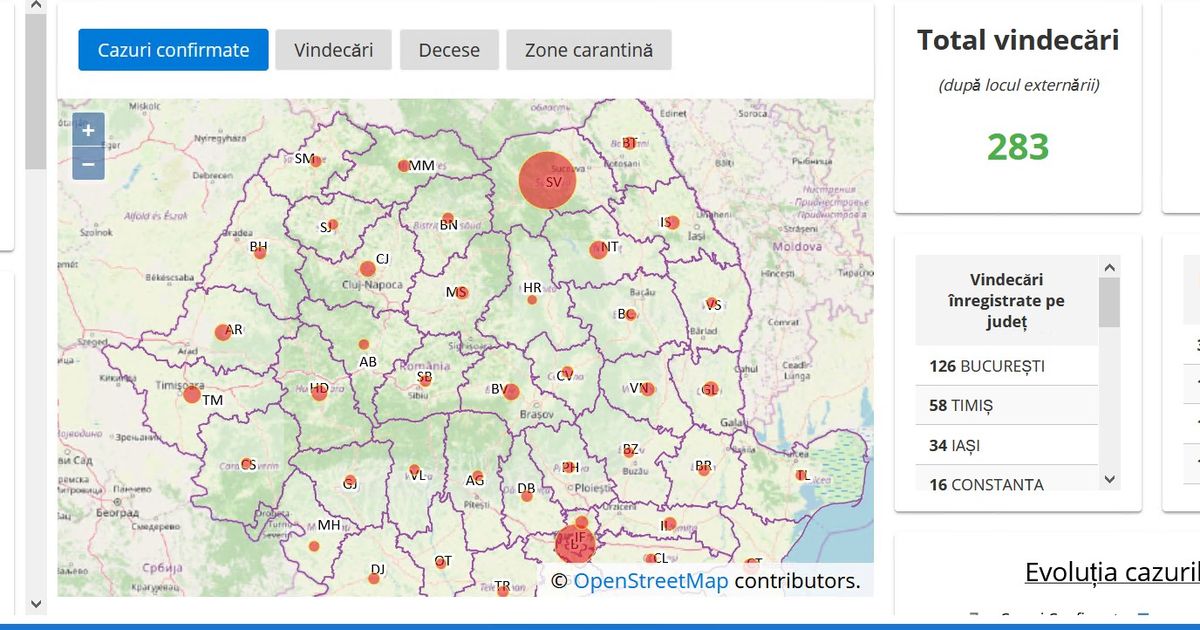Open the Evoluția cazurilor link
Viewport: 1200px width, 630px height.
point(1112,571)
